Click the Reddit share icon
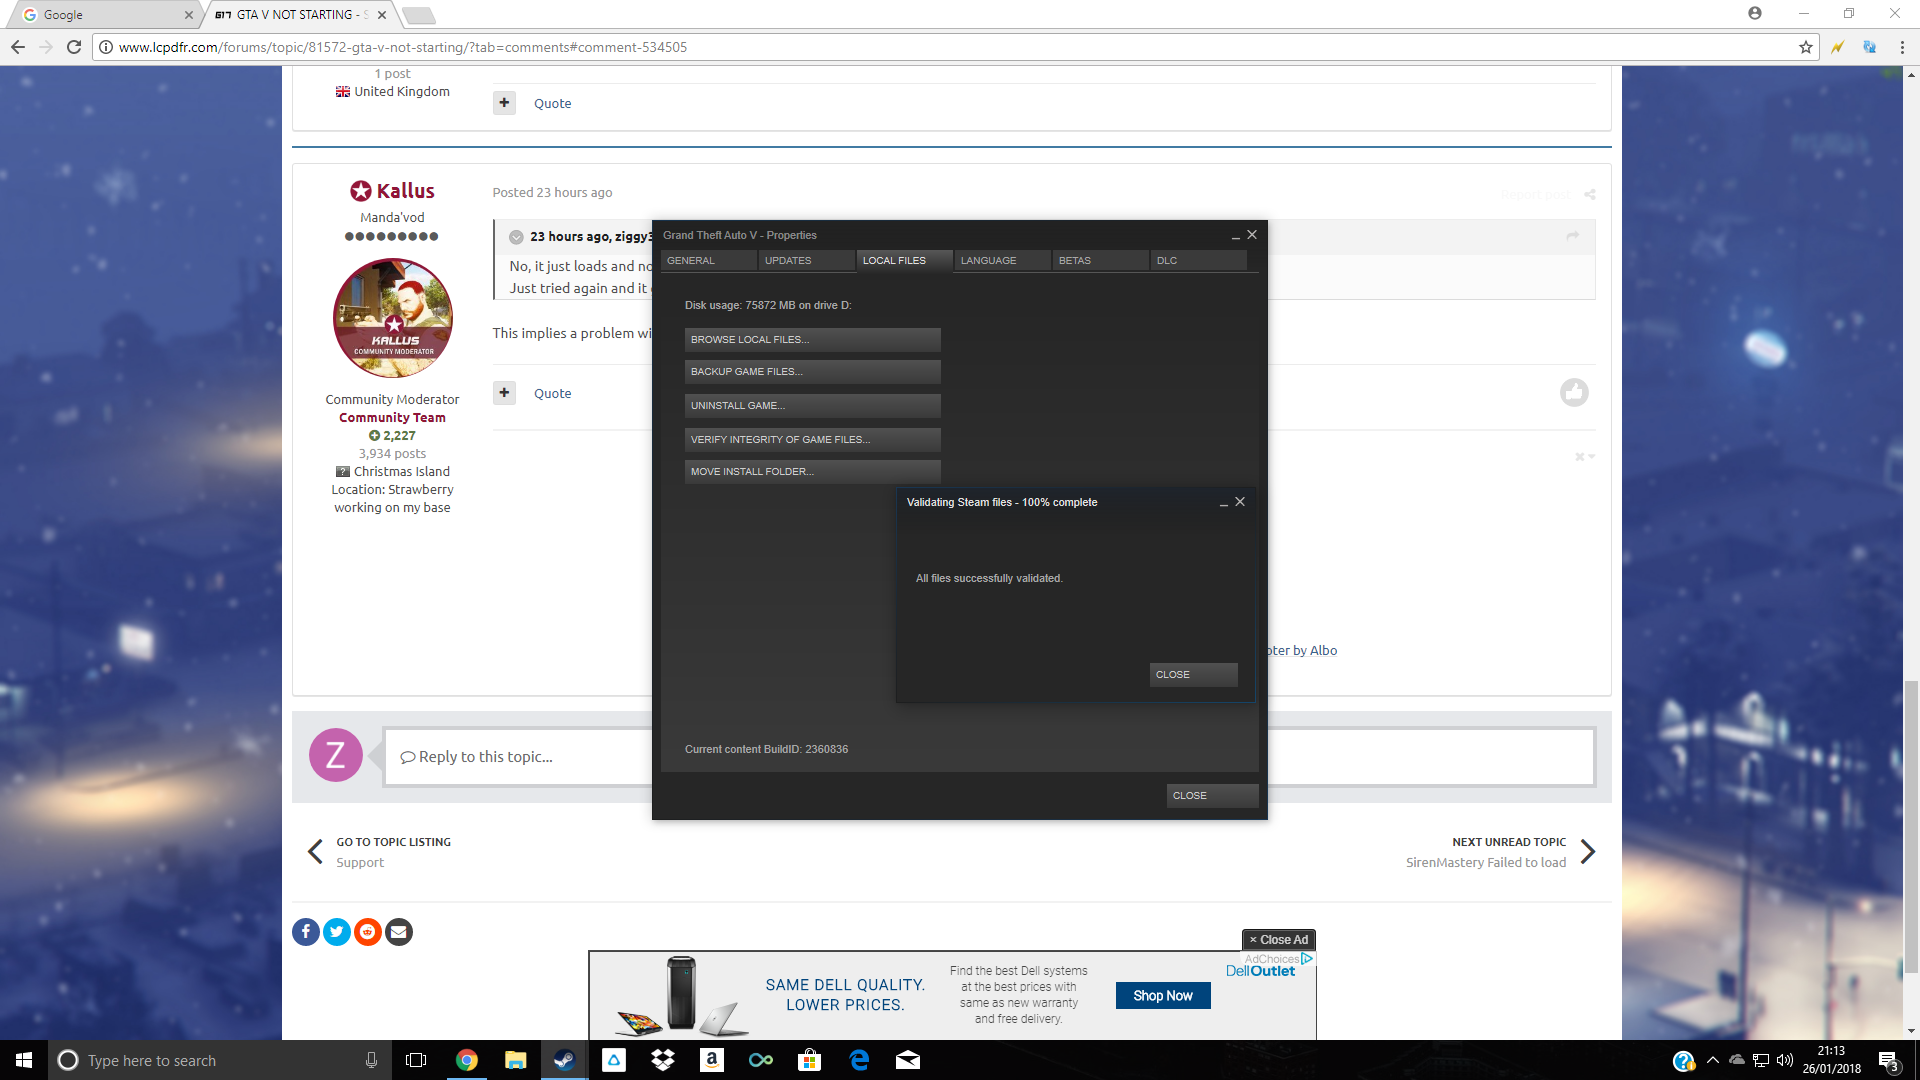The image size is (1920, 1080). pyautogui.click(x=368, y=932)
